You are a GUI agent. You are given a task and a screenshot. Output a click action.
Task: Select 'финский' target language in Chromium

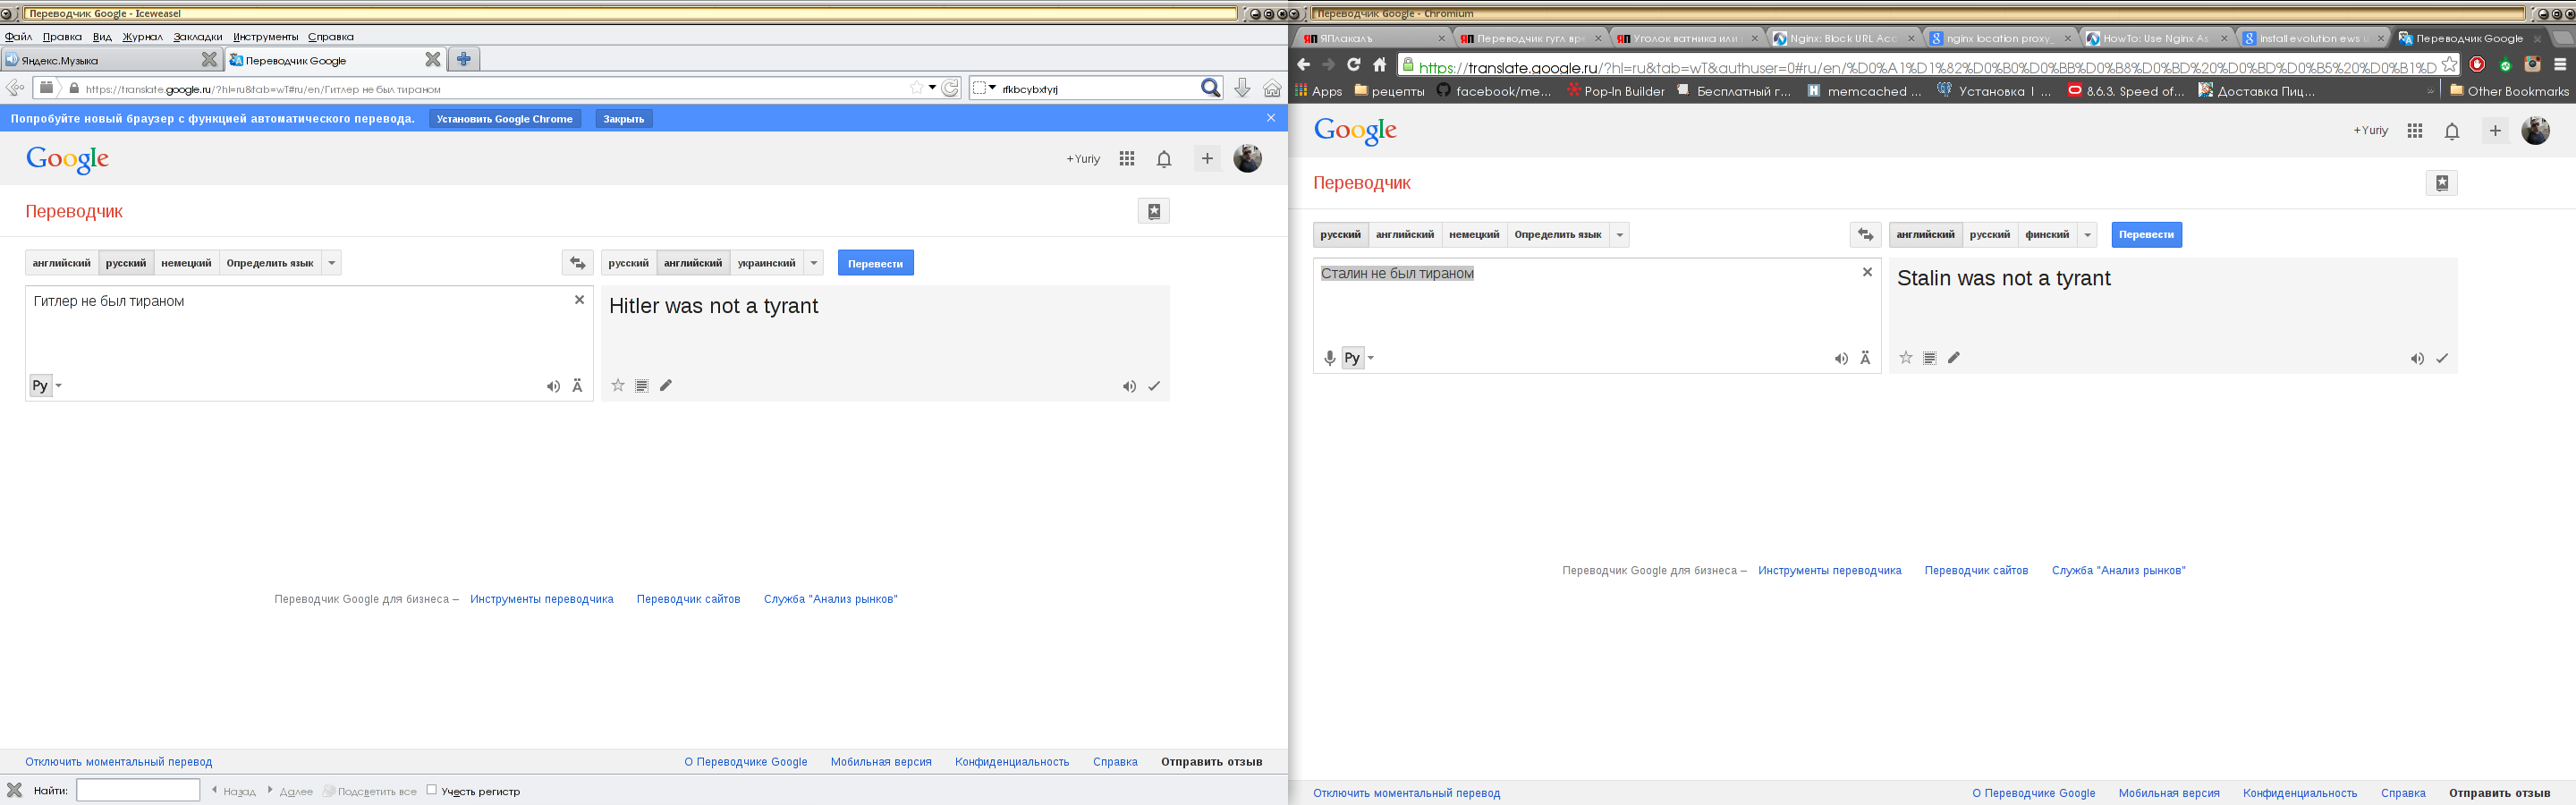coord(2046,235)
